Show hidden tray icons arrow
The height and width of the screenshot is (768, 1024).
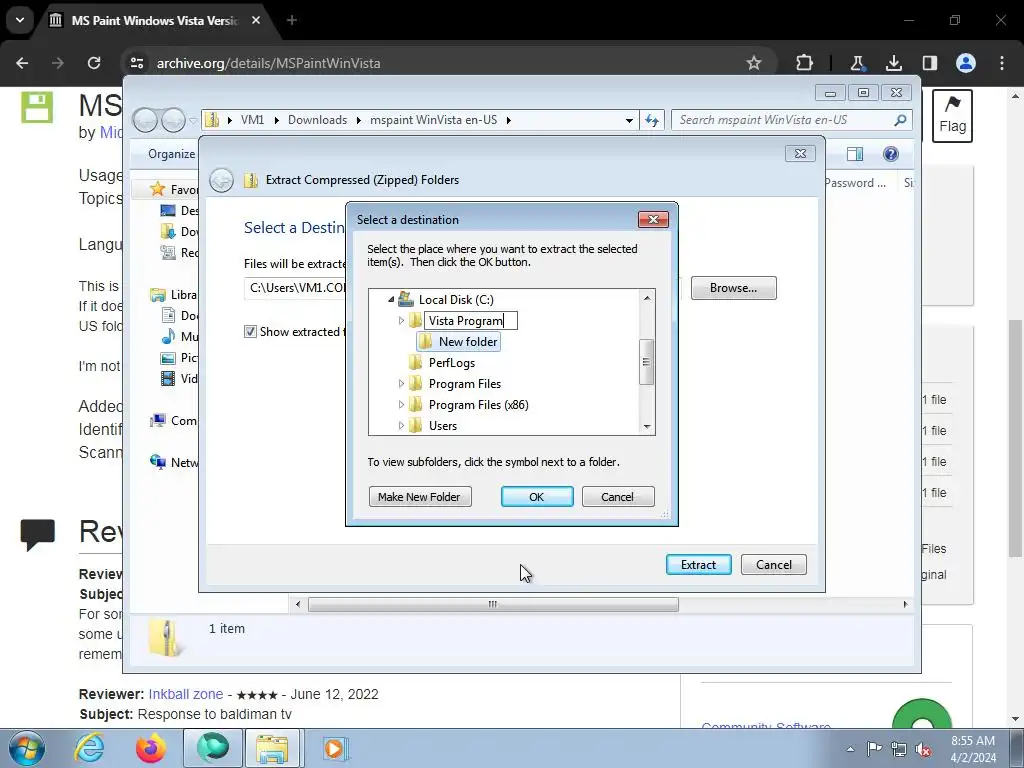click(850, 749)
